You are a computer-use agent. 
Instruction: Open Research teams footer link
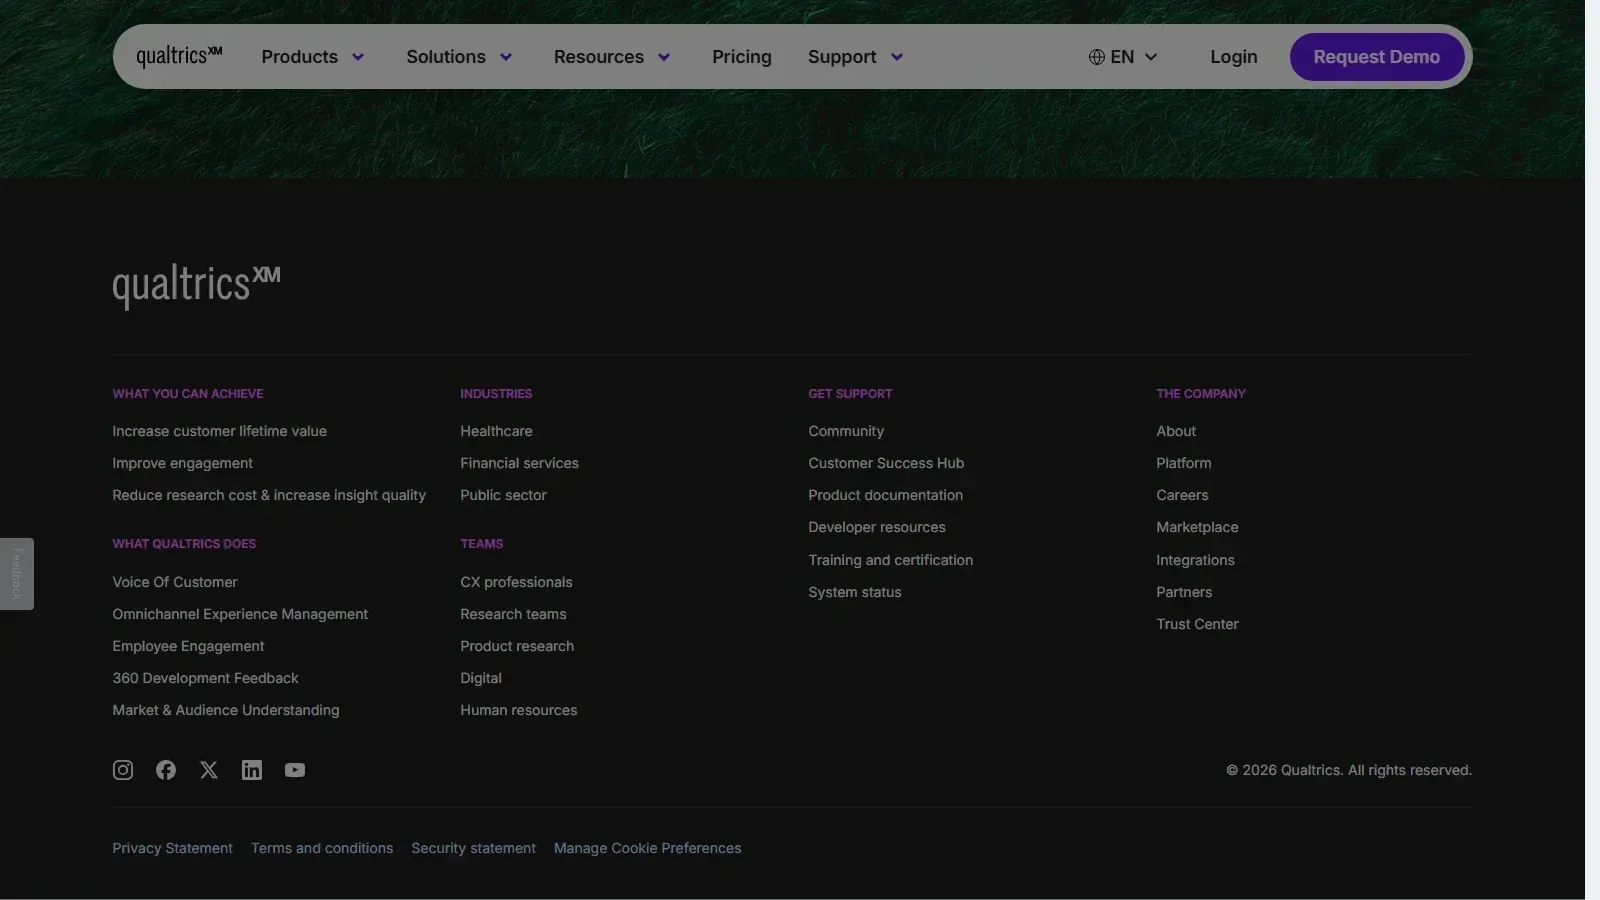click(513, 614)
